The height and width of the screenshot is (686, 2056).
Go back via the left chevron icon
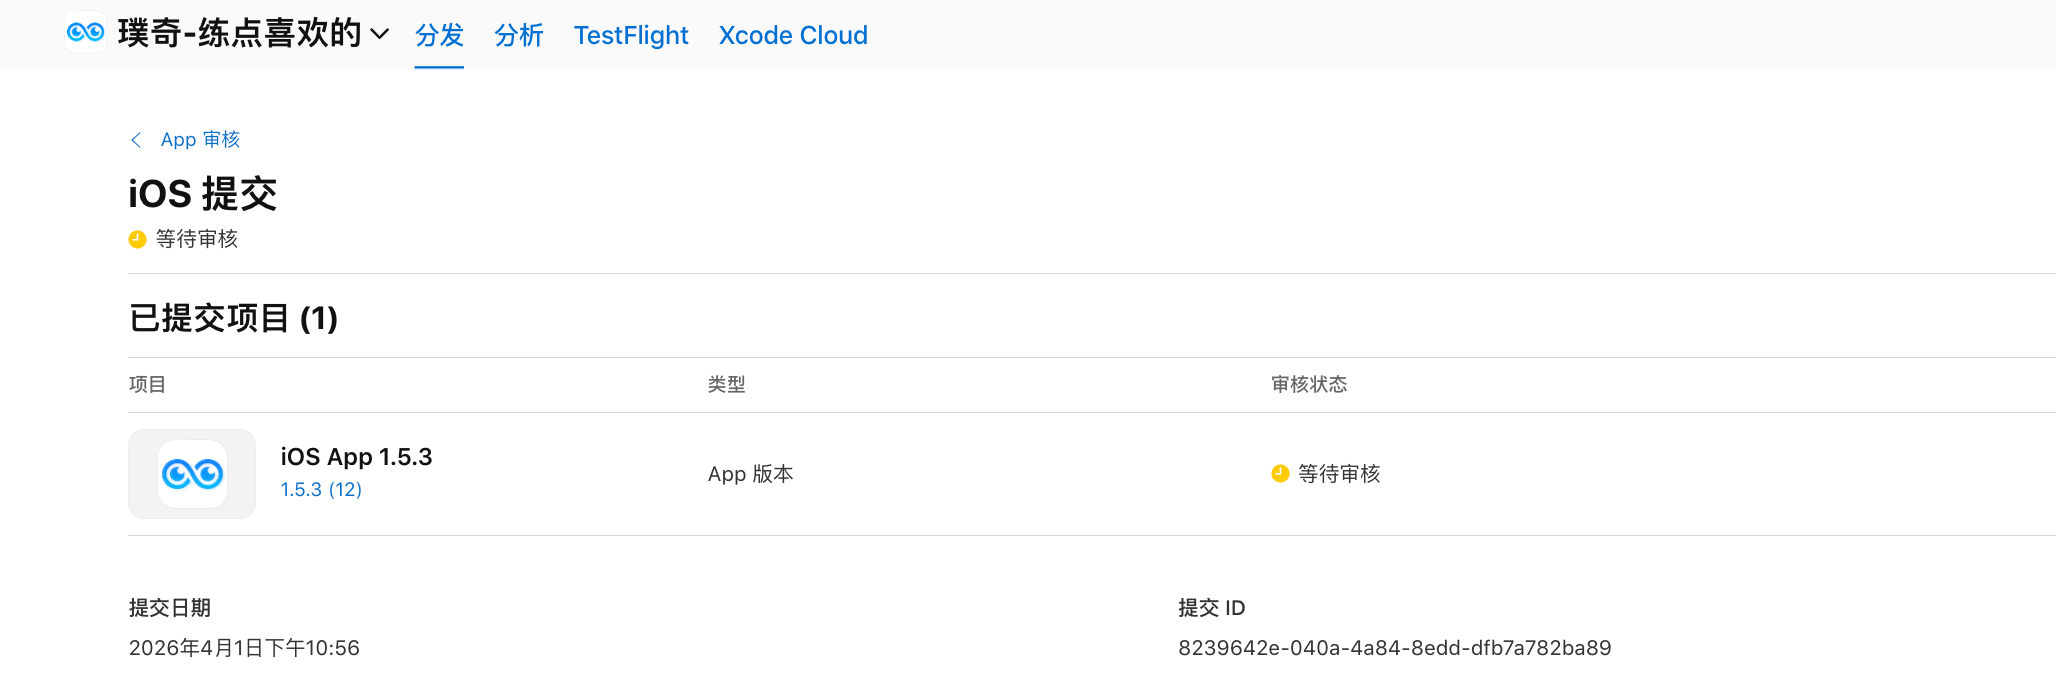click(136, 140)
